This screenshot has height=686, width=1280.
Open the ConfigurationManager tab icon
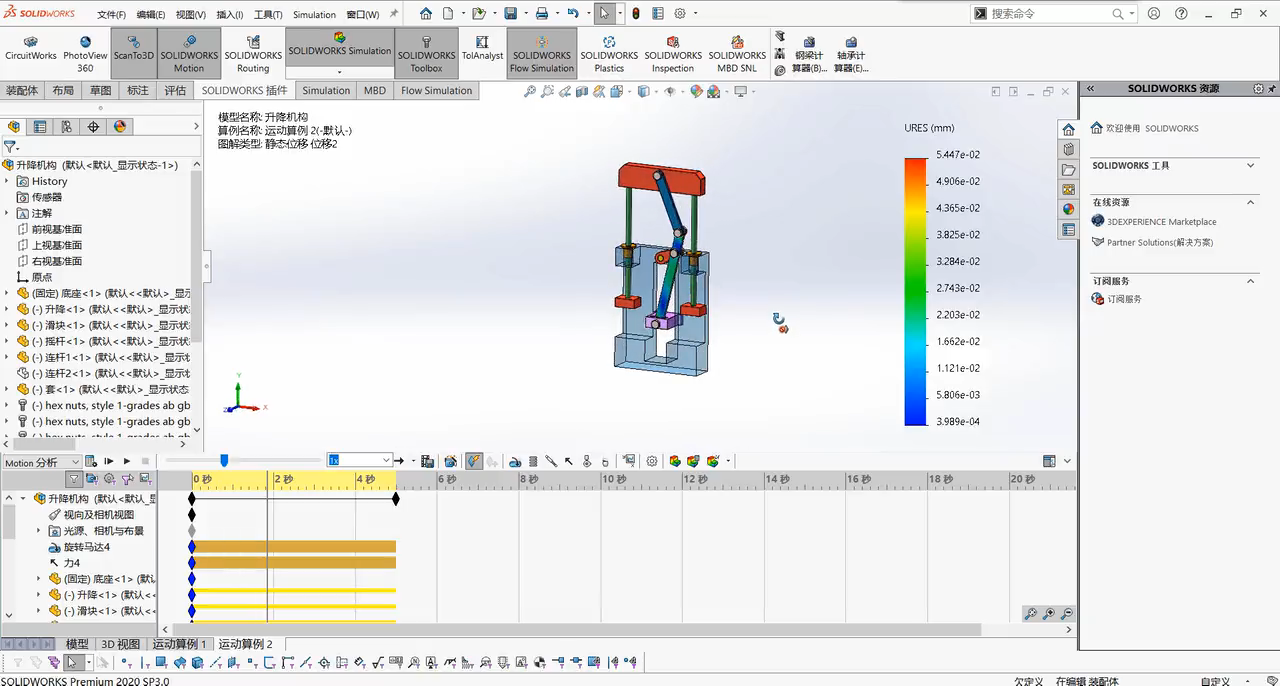[66, 127]
